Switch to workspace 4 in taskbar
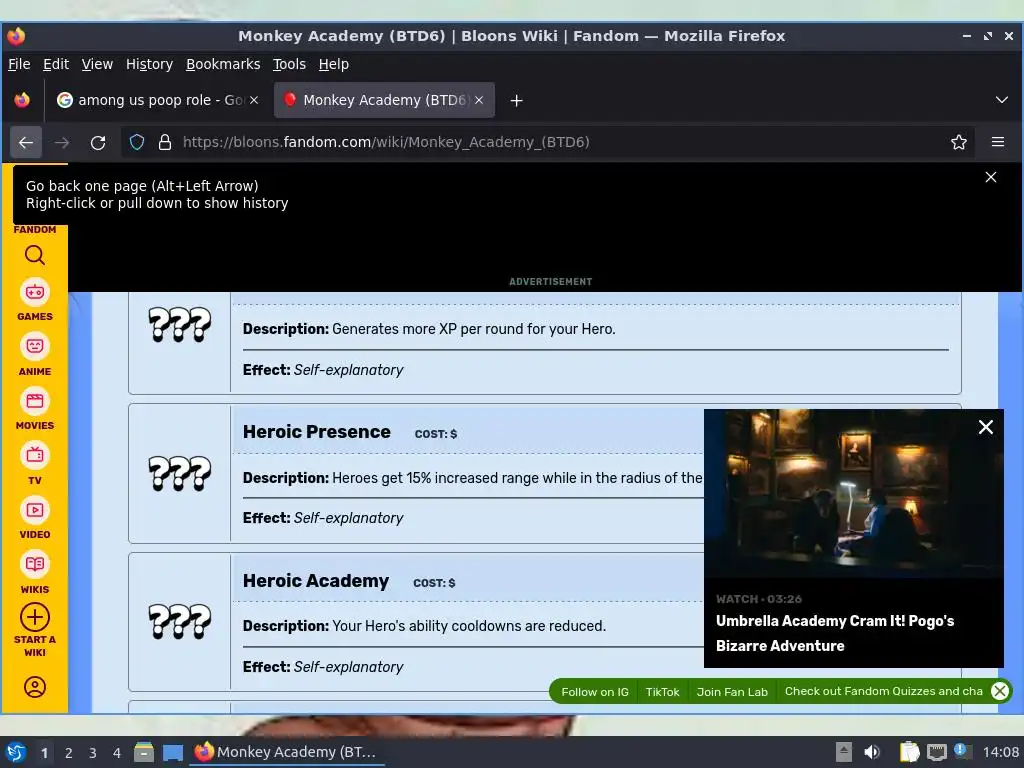 tap(117, 753)
